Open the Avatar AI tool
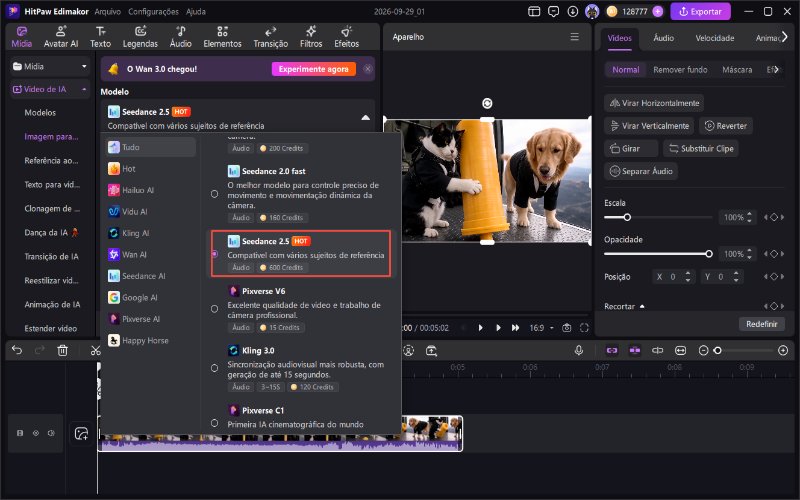The image size is (800, 500). coord(61,37)
